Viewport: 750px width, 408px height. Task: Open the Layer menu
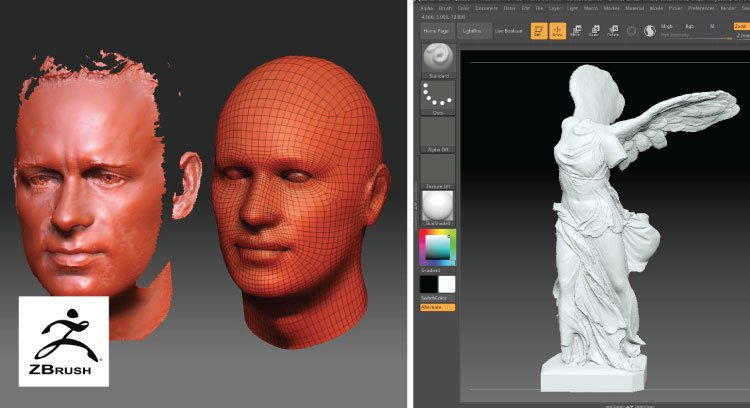pyautogui.click(x=555, y=8)
